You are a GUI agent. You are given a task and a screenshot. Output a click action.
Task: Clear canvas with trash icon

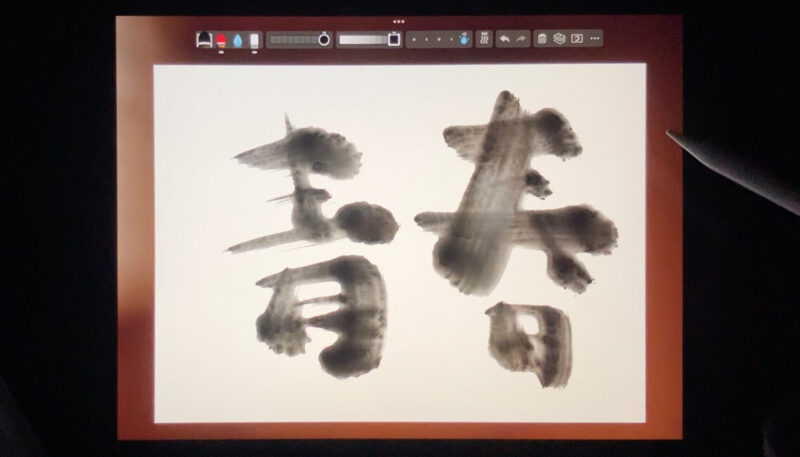pyautogui.click(x=542, y=39)
